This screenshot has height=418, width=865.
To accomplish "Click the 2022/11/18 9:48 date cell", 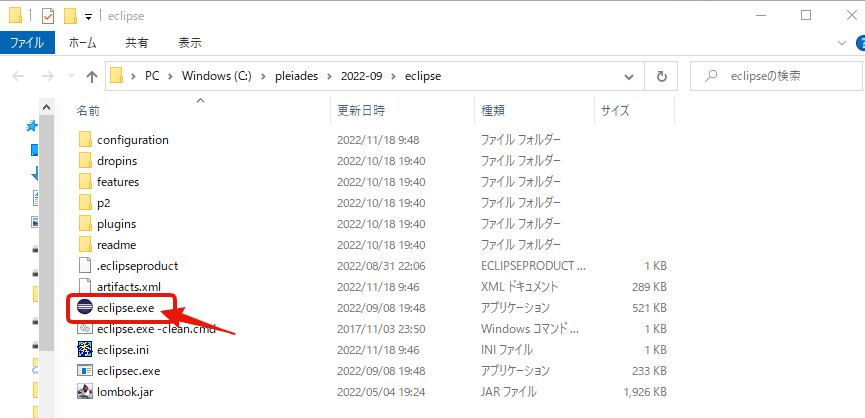I will click(378, 140).
